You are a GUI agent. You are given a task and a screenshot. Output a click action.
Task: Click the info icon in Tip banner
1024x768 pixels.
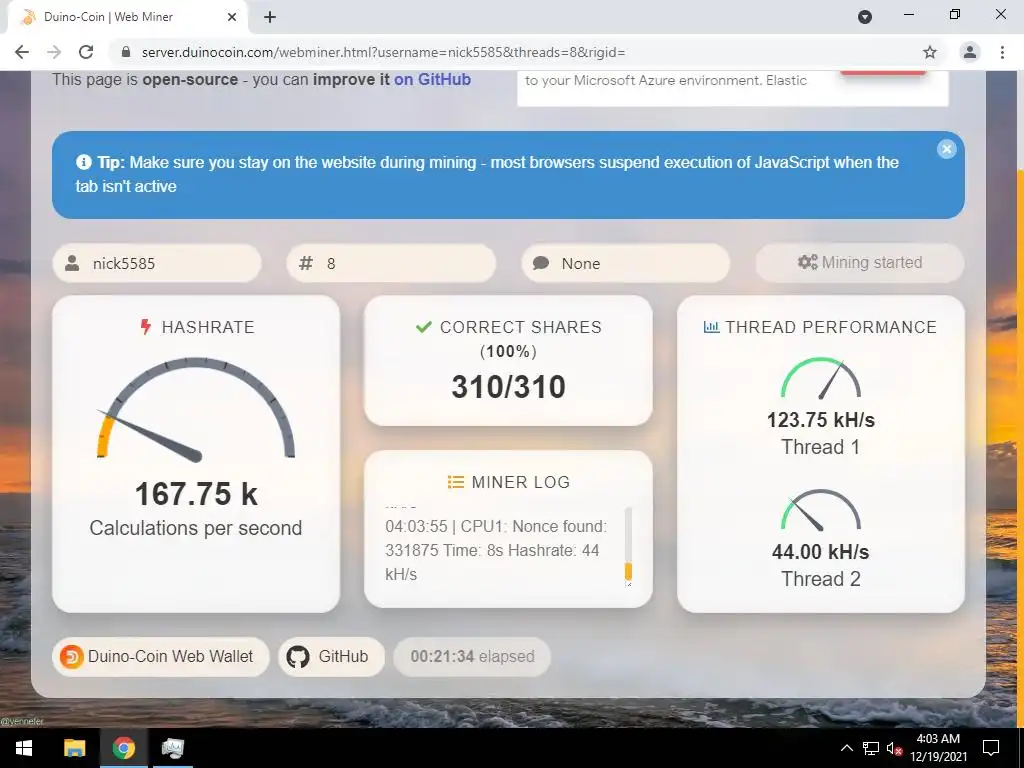[x=84, y=162]
